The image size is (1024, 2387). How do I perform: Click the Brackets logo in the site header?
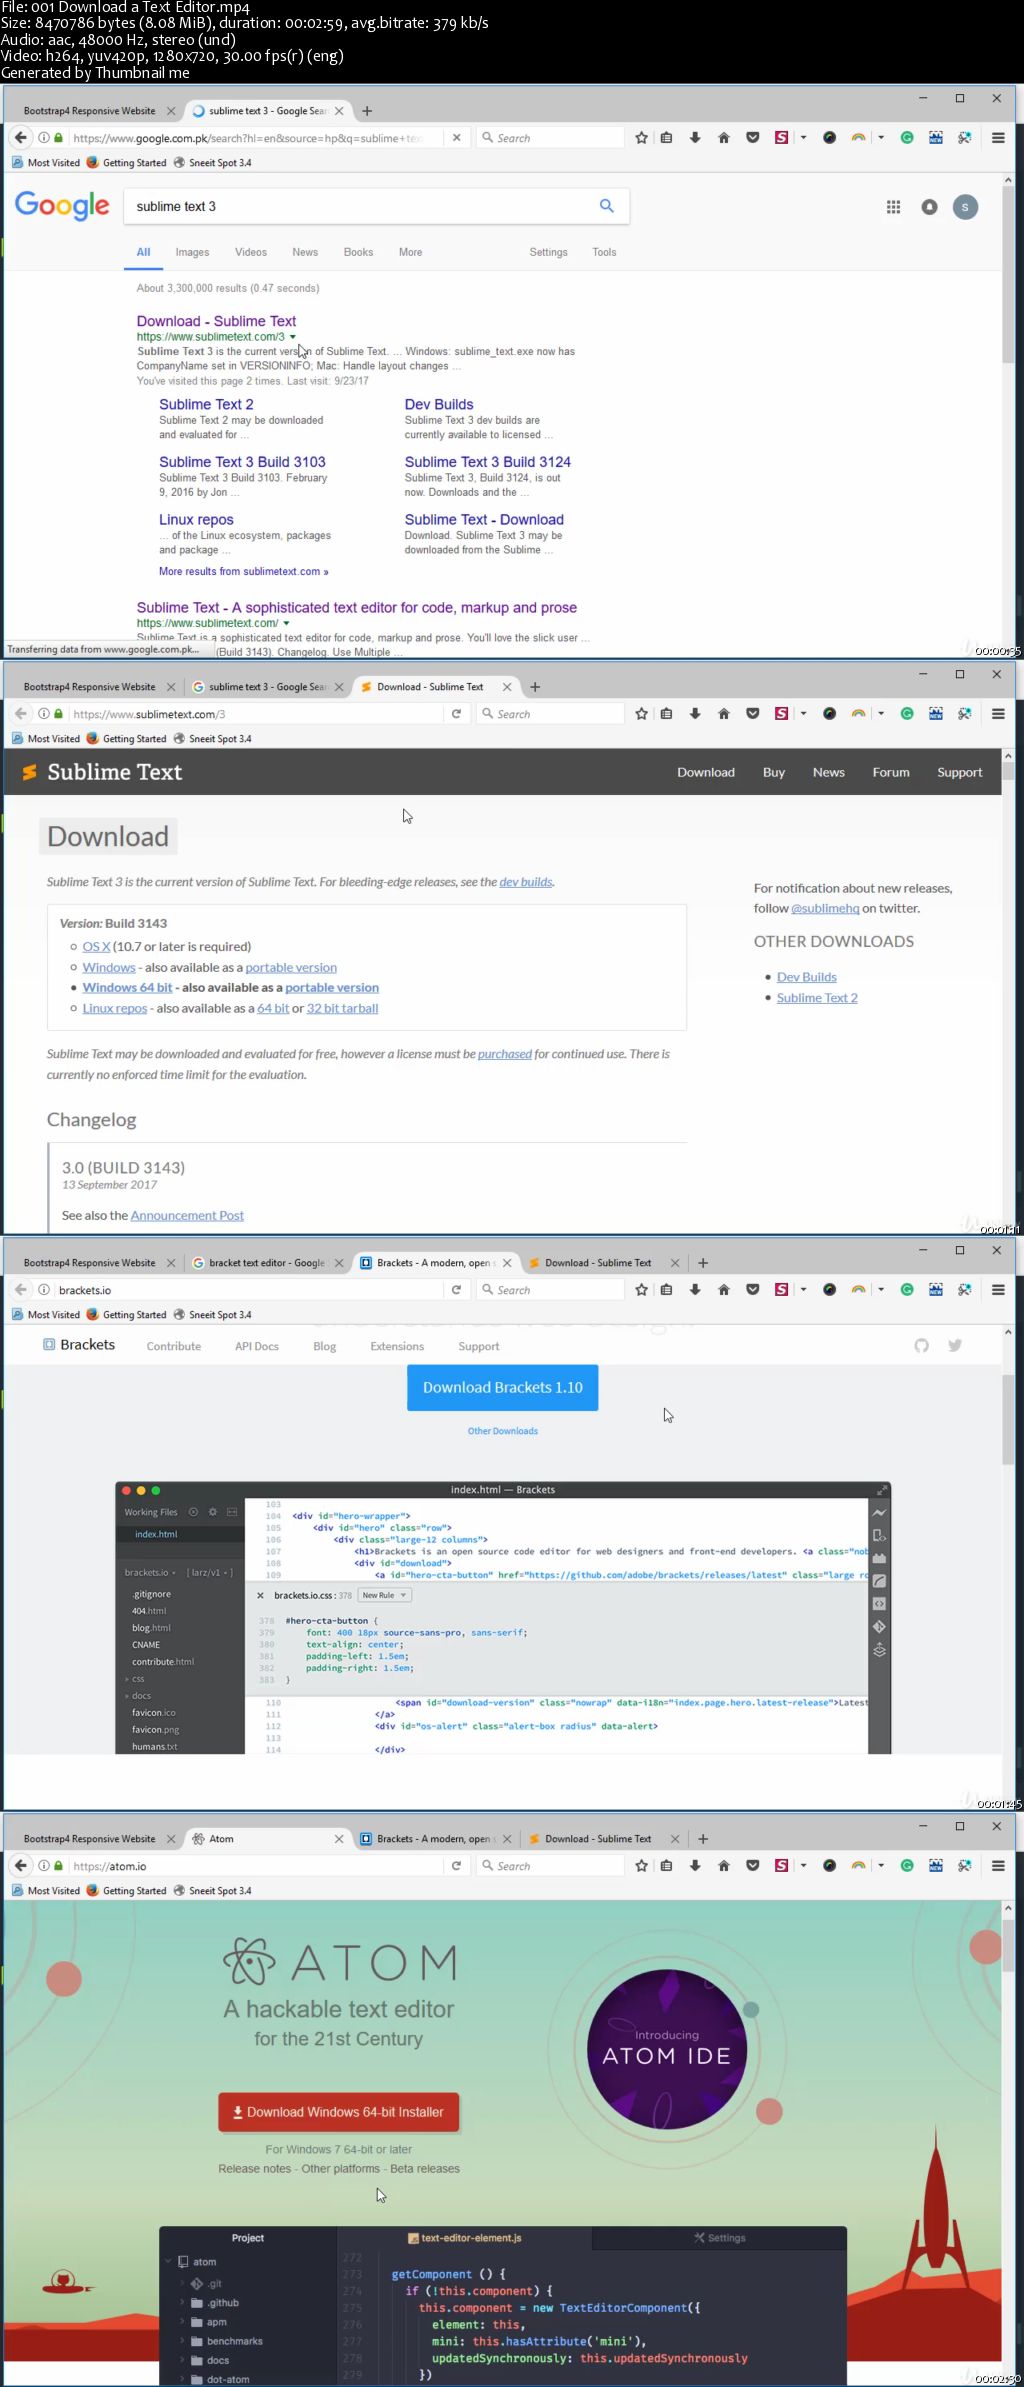click(x=79, y=1345)
